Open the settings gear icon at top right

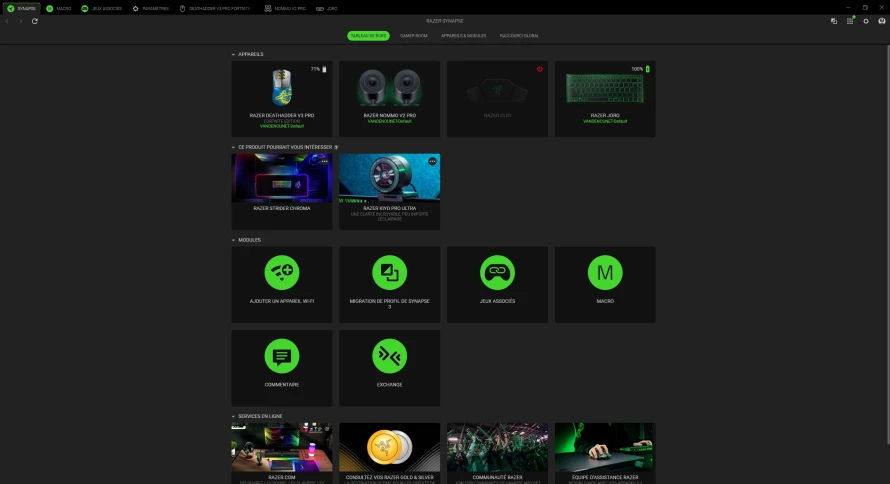866,21
